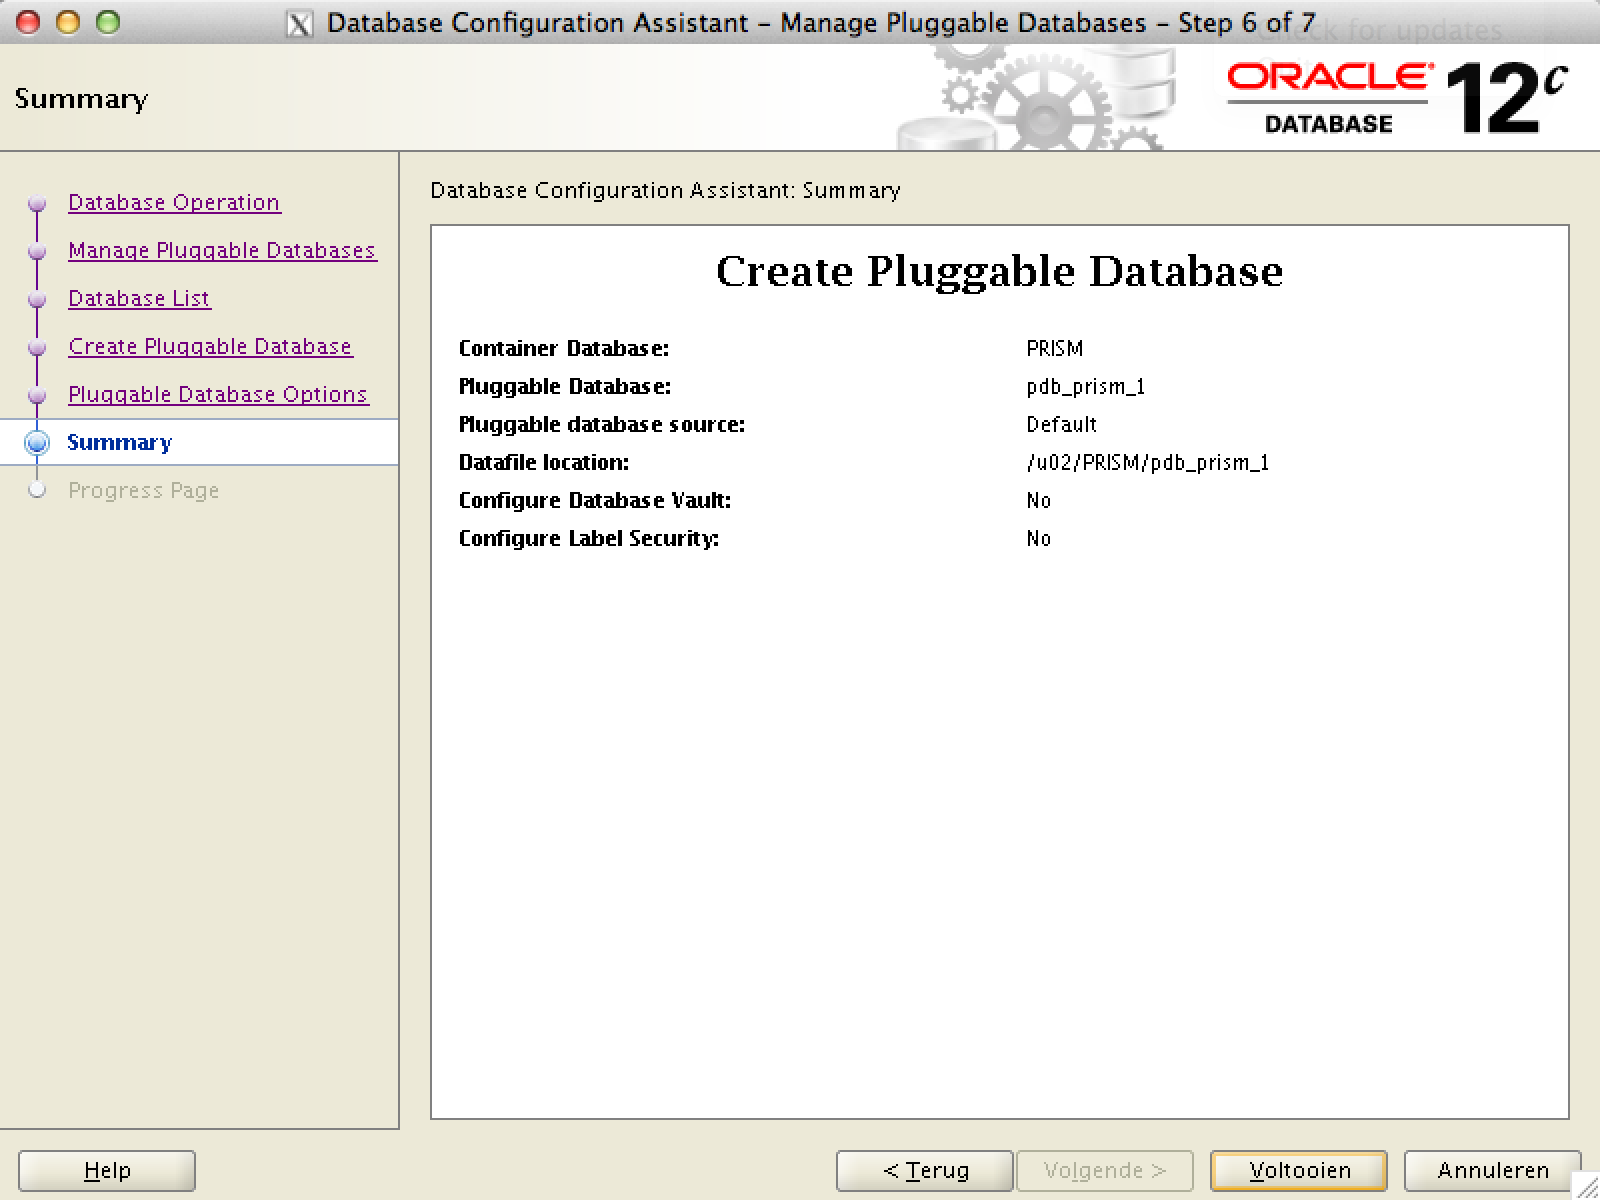1600x1200 pixels.
Task: Click Annuleren to cancel
Action: click(1493, 1170)
